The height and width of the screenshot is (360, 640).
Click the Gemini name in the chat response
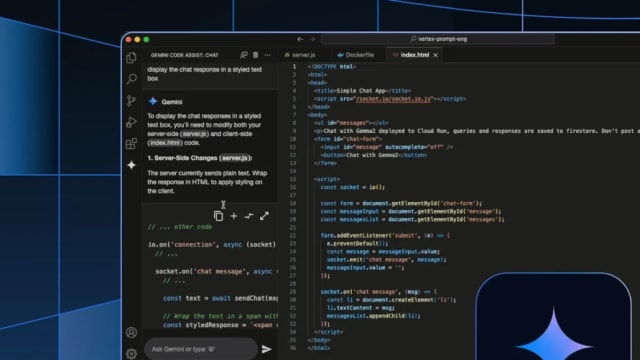[x=172, y=102]
